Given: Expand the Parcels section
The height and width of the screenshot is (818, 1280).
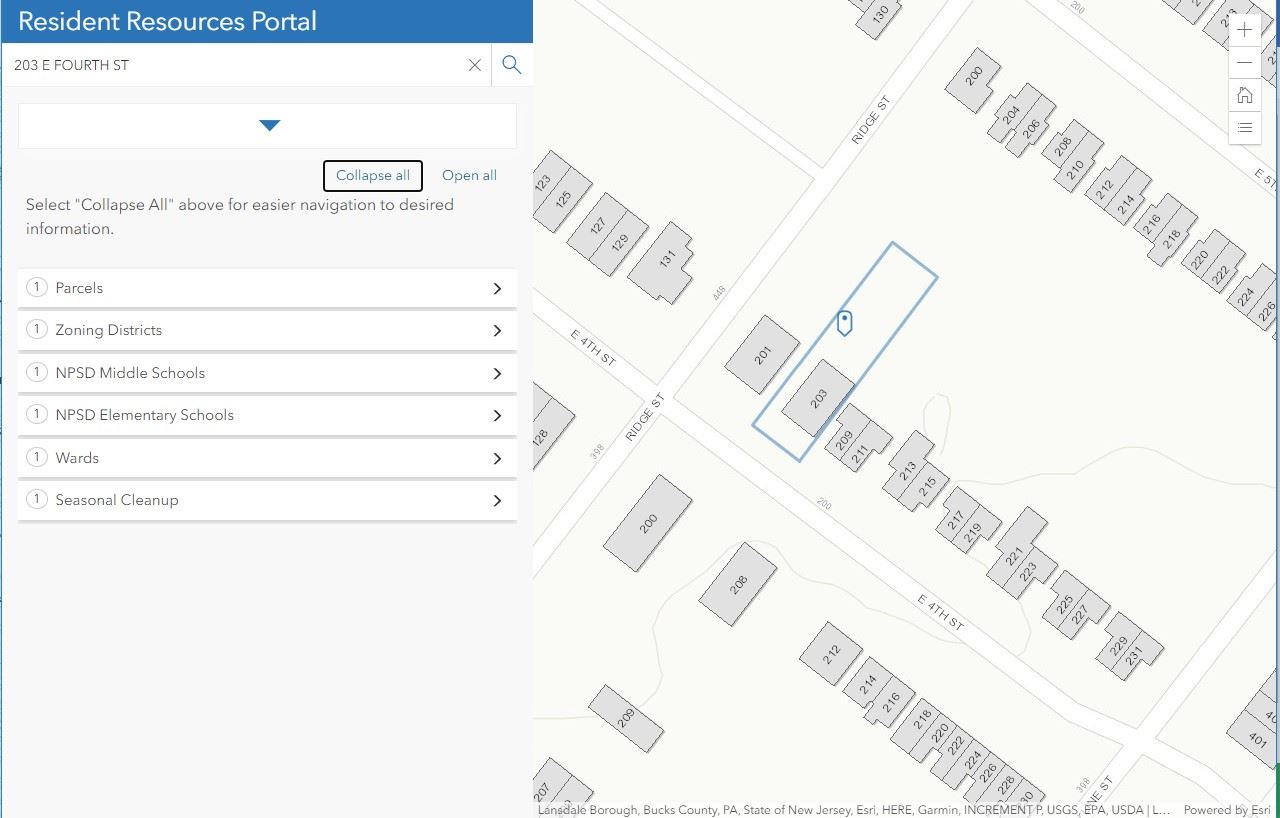Looking at the screenshot, I should [497, 288].
